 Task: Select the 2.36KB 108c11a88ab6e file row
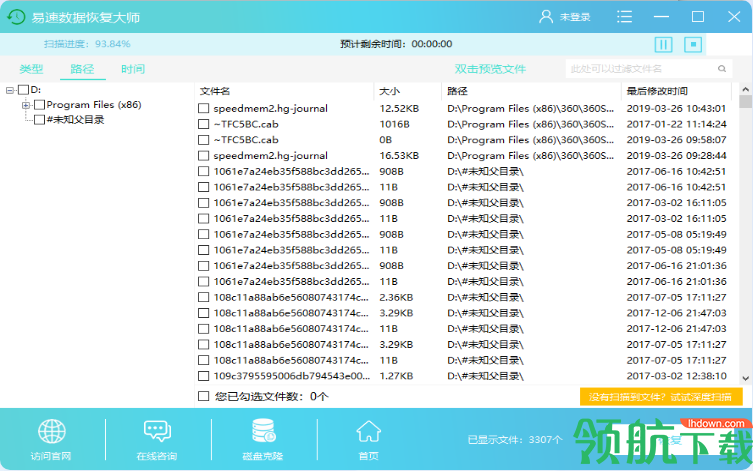(463, 297)
